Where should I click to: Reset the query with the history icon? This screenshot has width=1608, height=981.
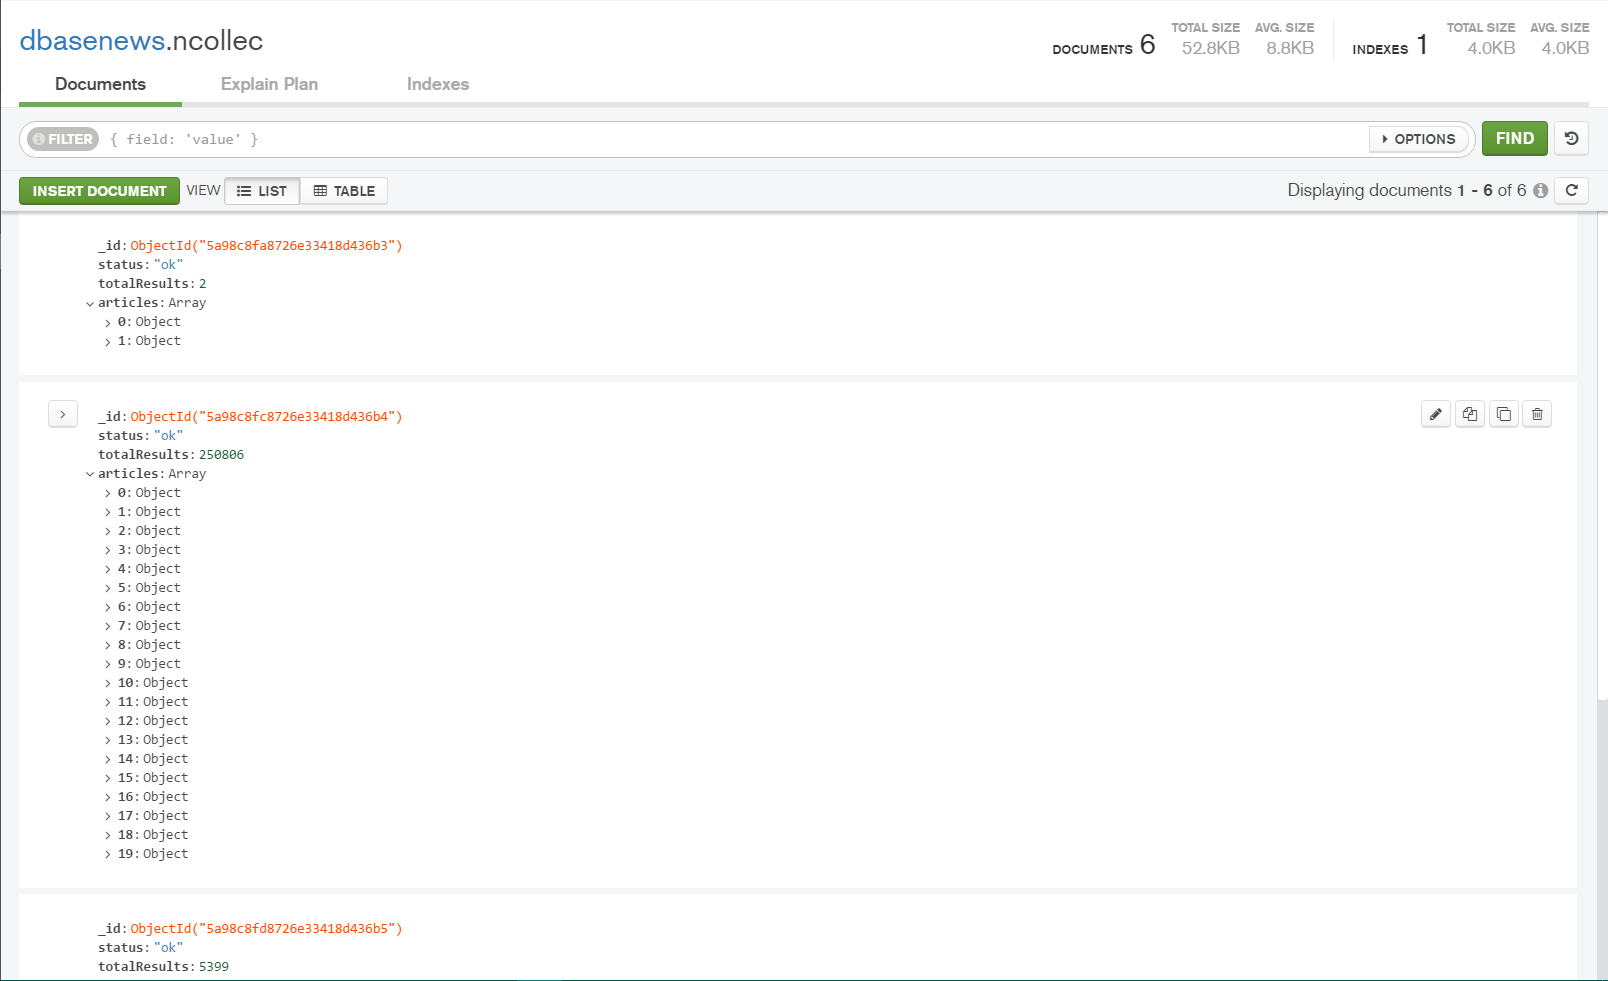coord(1572,139)
